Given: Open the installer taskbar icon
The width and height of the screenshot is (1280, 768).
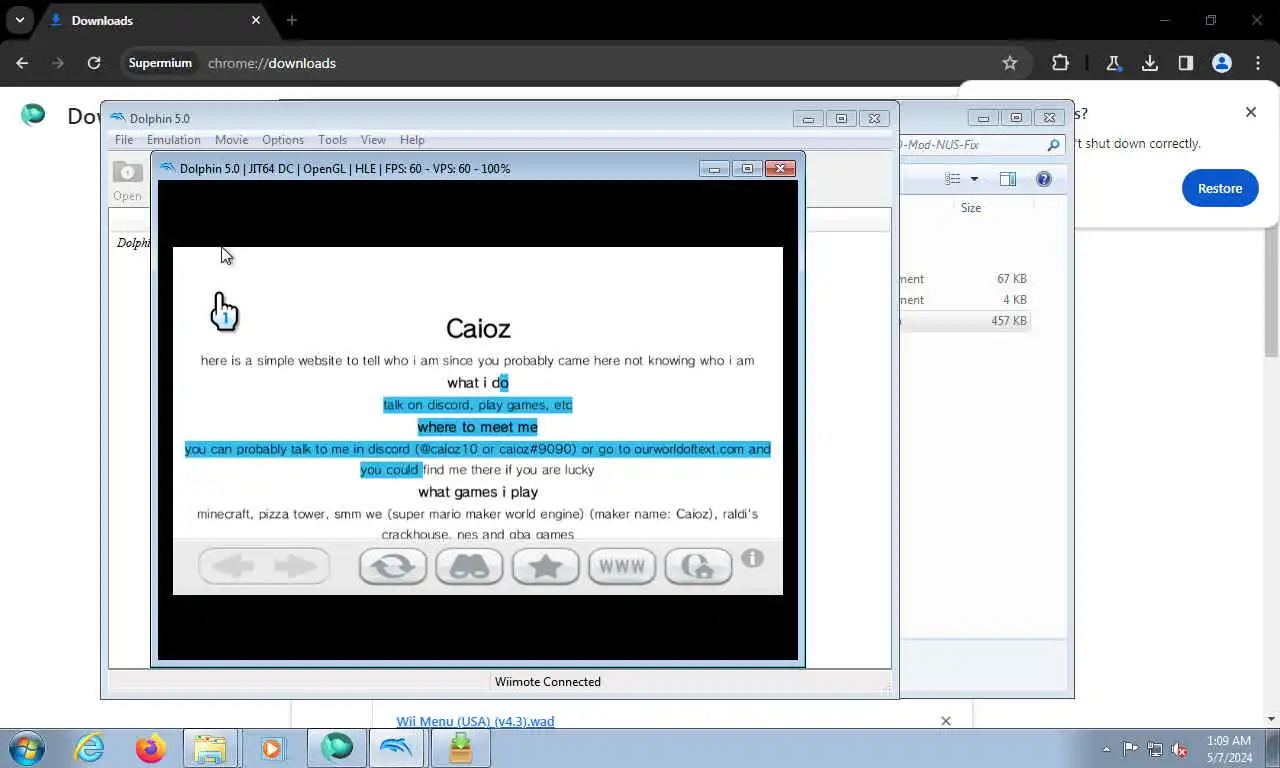Looking at the screenshot, I should pos(460,748).
